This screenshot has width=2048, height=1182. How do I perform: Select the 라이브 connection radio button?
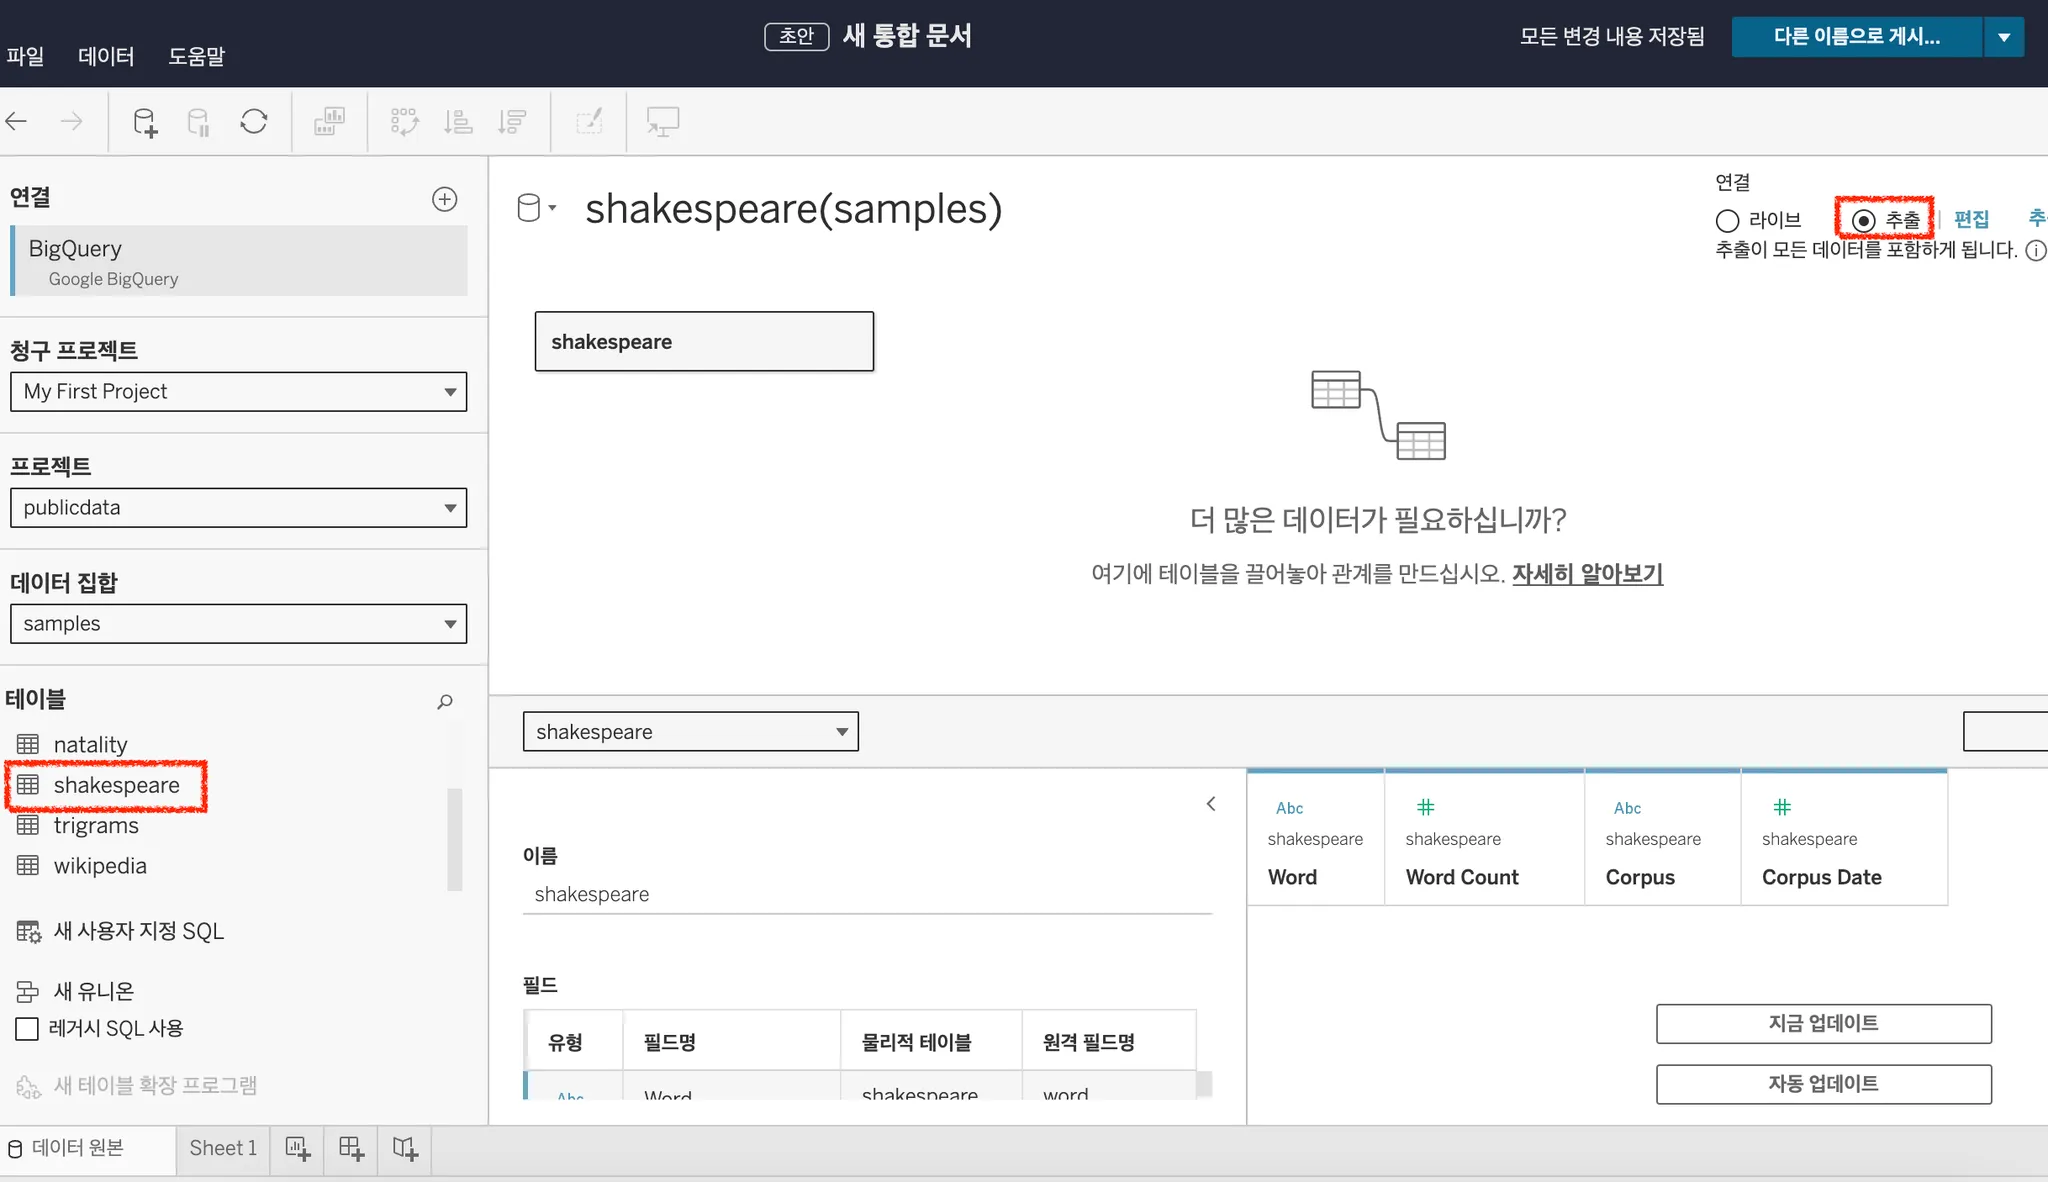(x=1728, y=220)
